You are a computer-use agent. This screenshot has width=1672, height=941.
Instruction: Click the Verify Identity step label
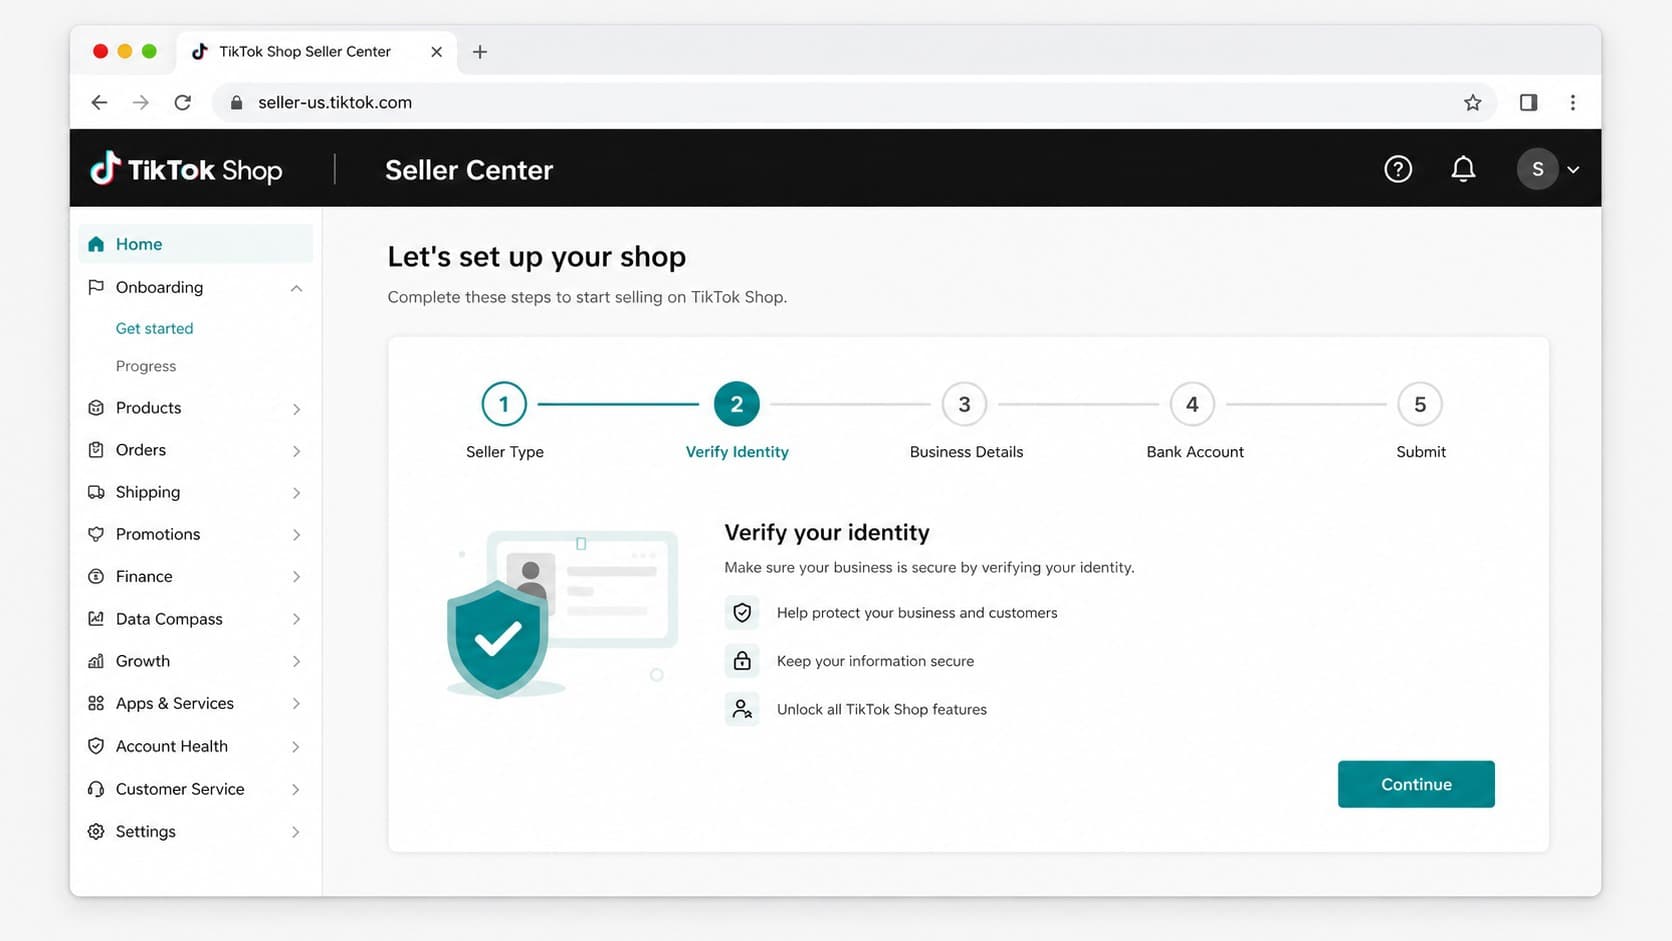tap(737, 452)
